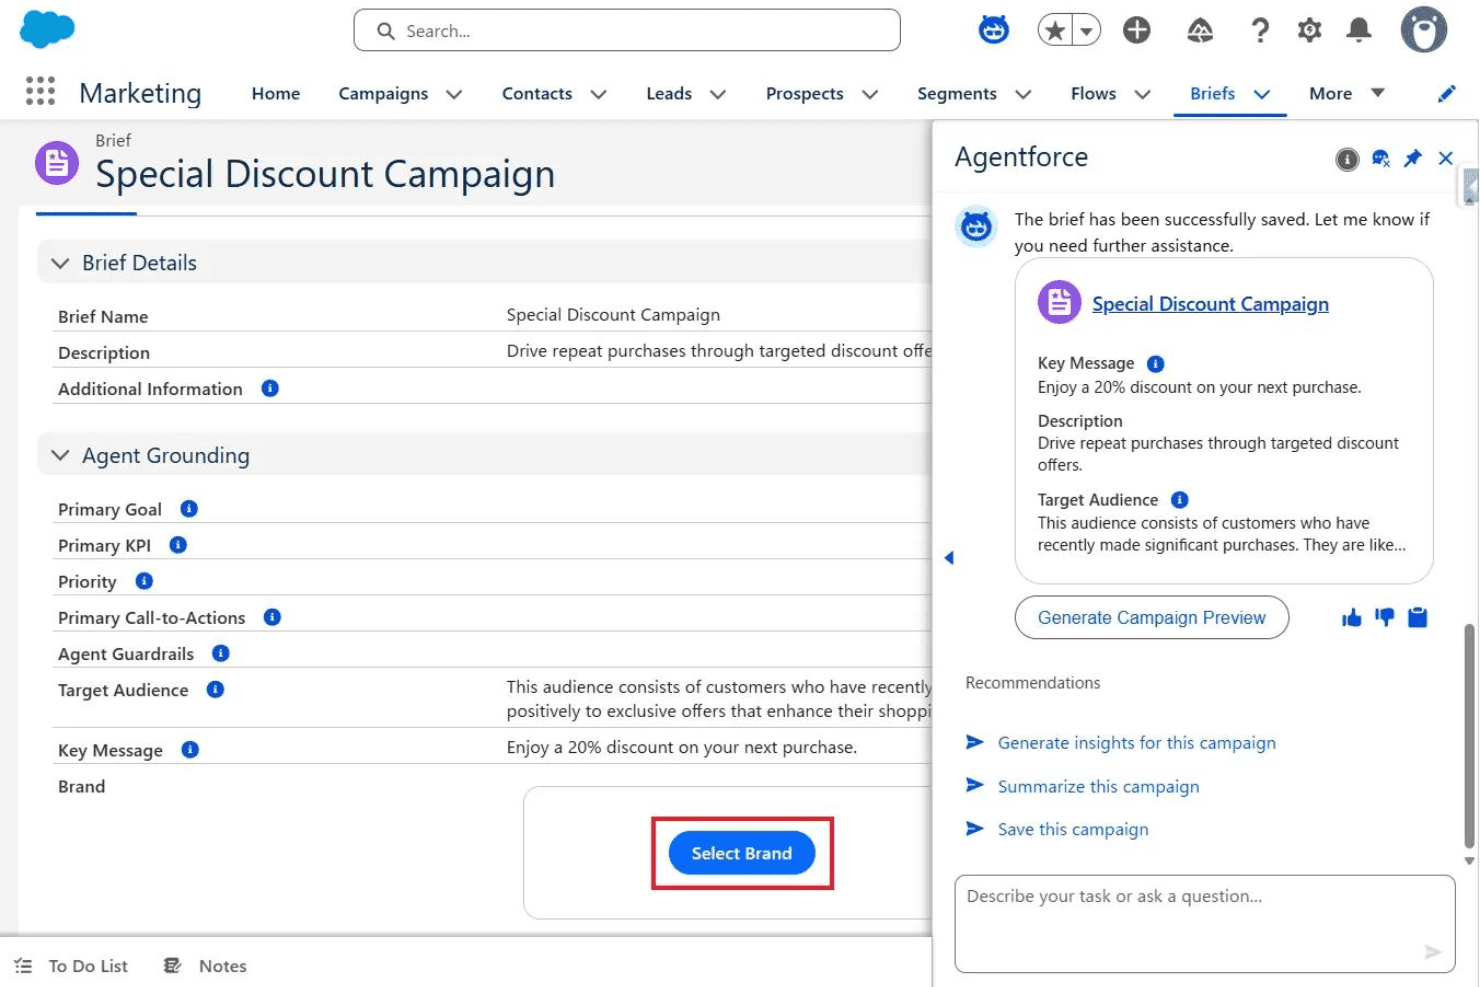This screenshot has width=1480, height=987.
Task: Choose Summarize this campaign recommendation
Action: [1098, 787]
